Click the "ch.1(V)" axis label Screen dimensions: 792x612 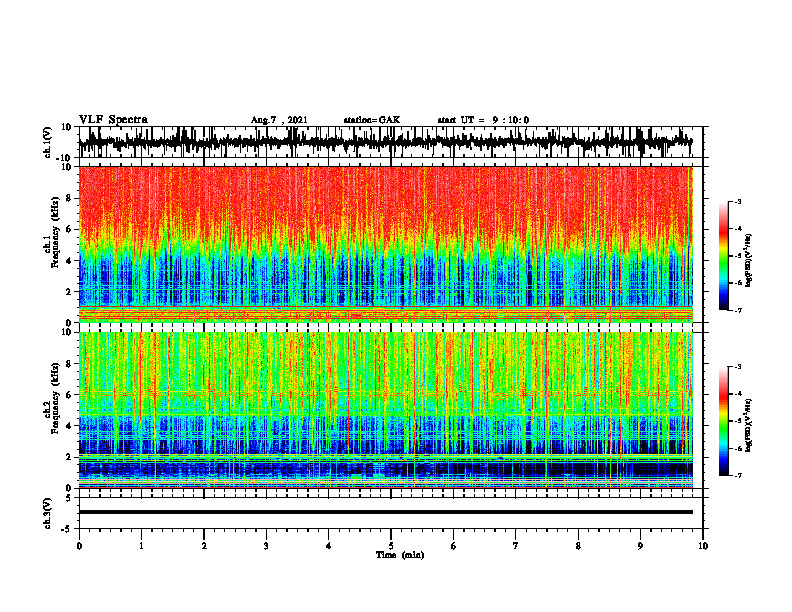point(48,142)
